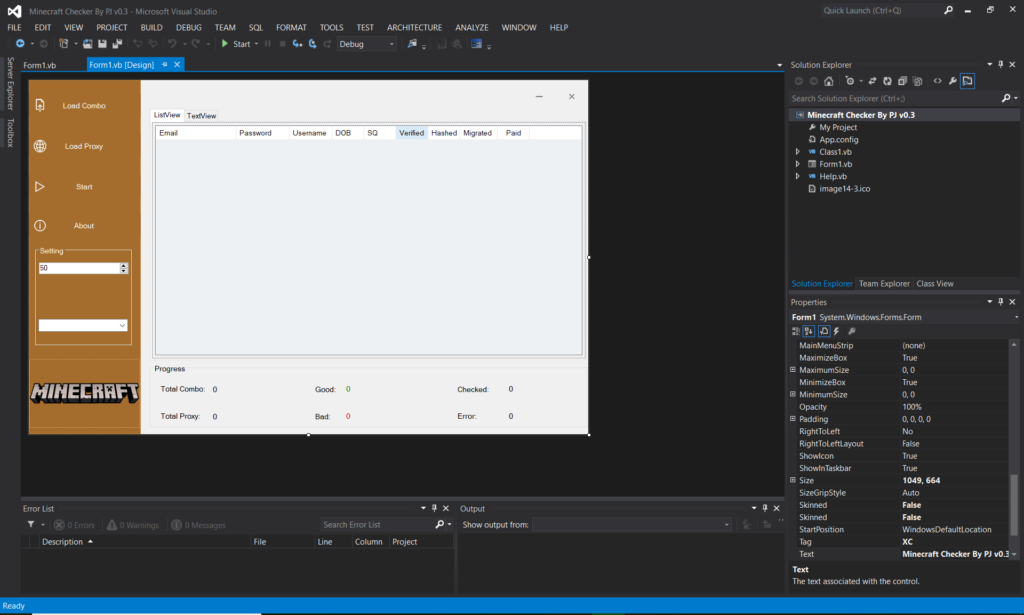This screenshot has width=1024, height=615.
Task: Open the DEBUG menu
Action: point(189,27)
